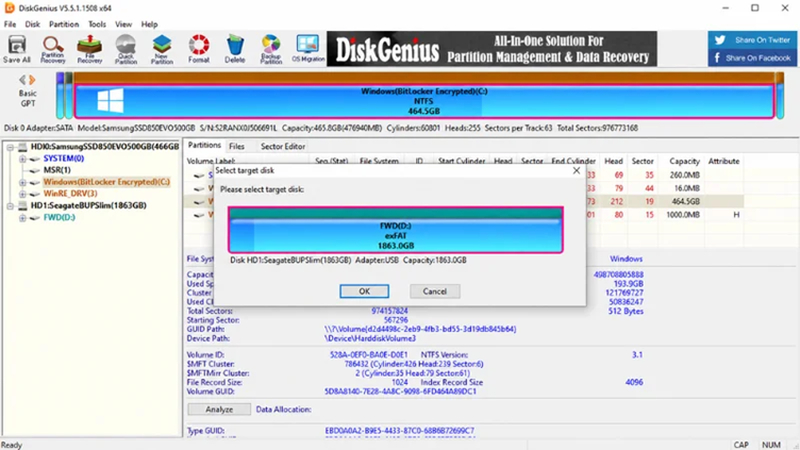Start the OS Migration tool

[308, 49]
